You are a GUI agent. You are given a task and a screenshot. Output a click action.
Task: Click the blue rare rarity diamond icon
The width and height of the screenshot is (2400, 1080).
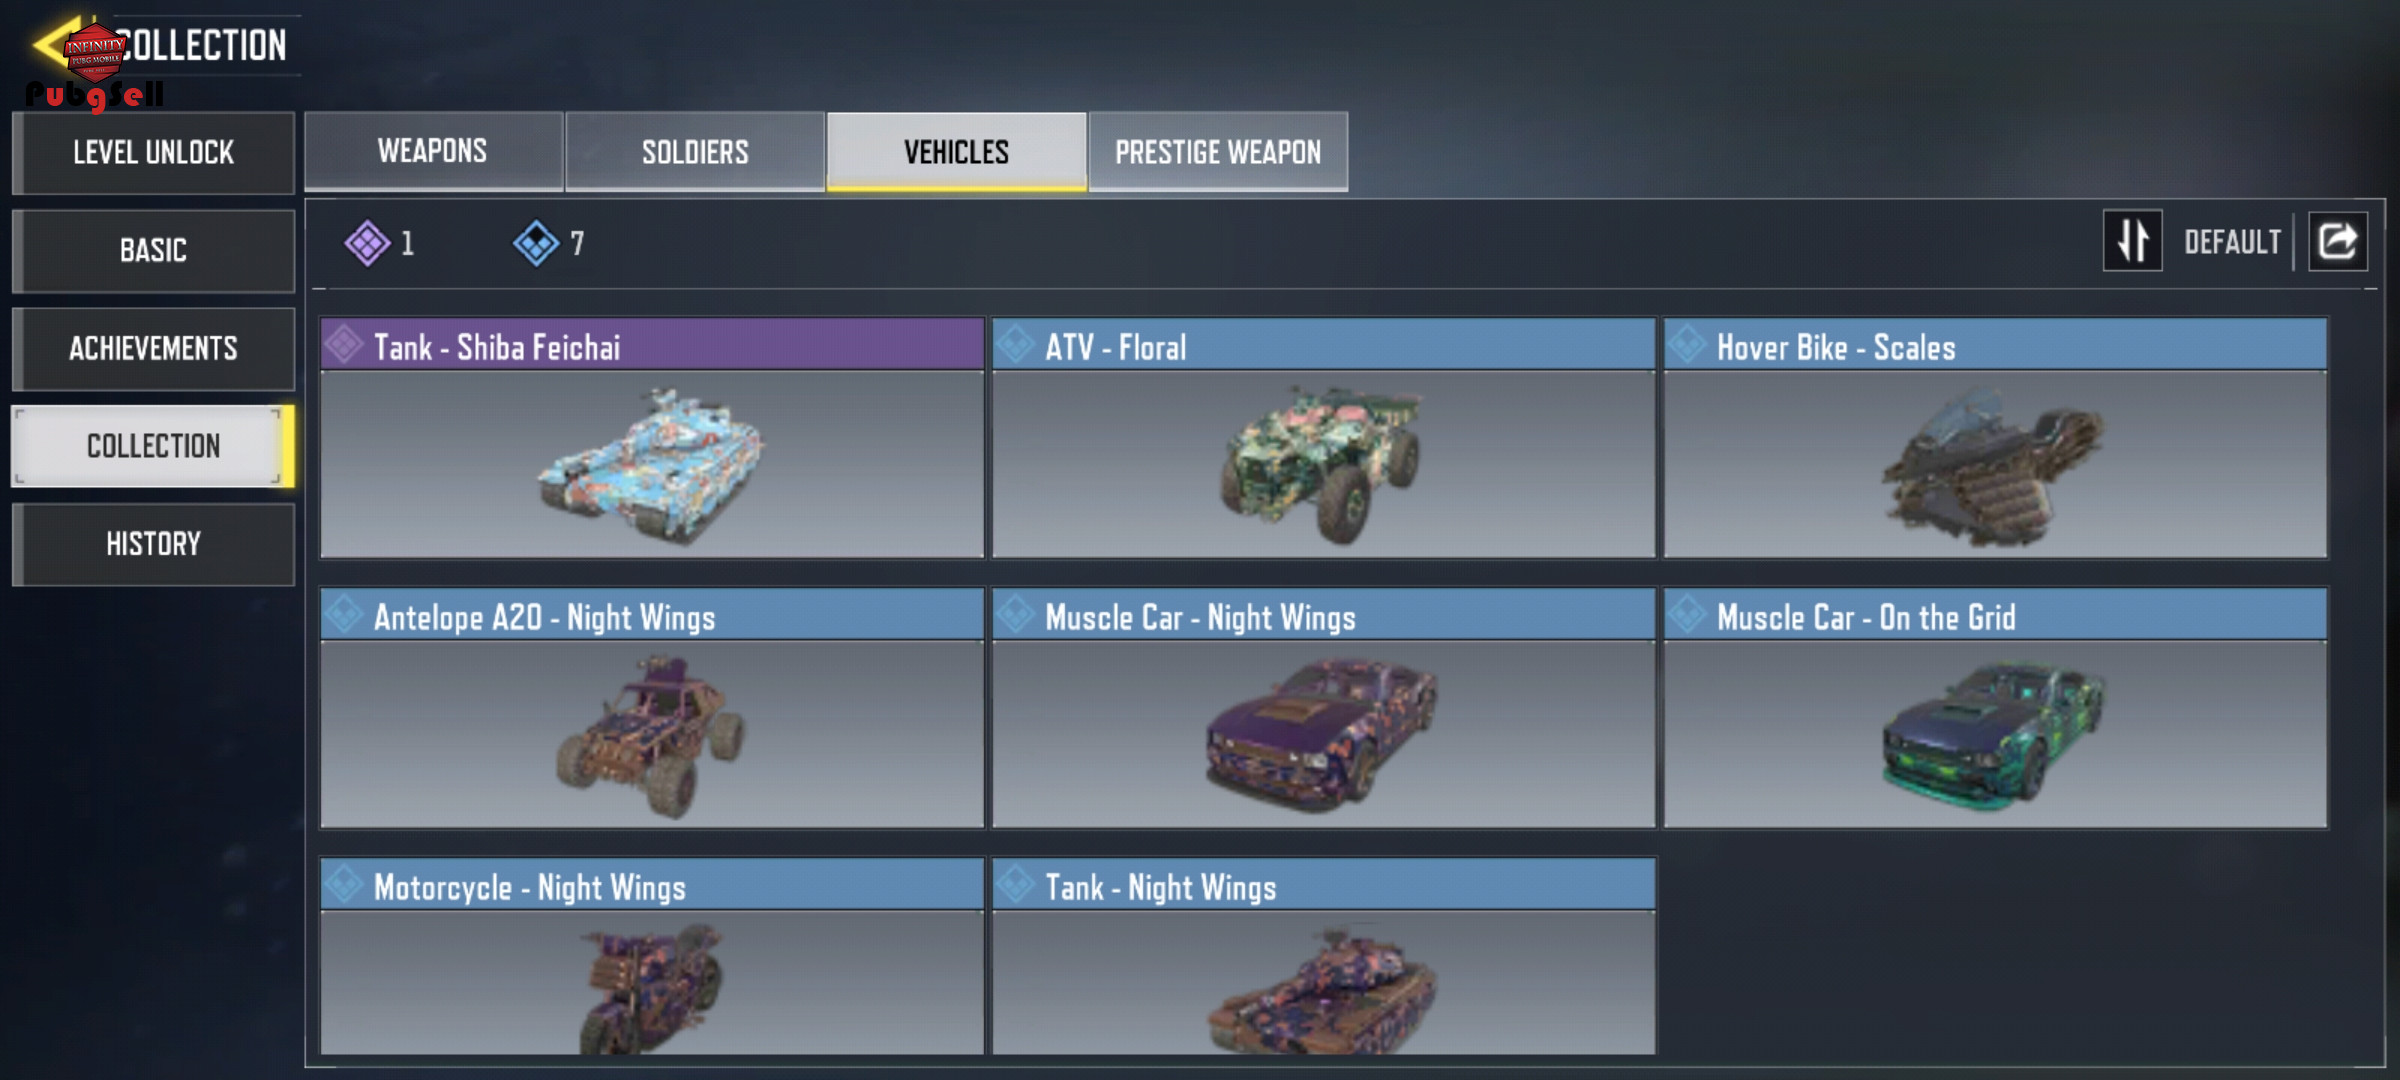point(536,243)
